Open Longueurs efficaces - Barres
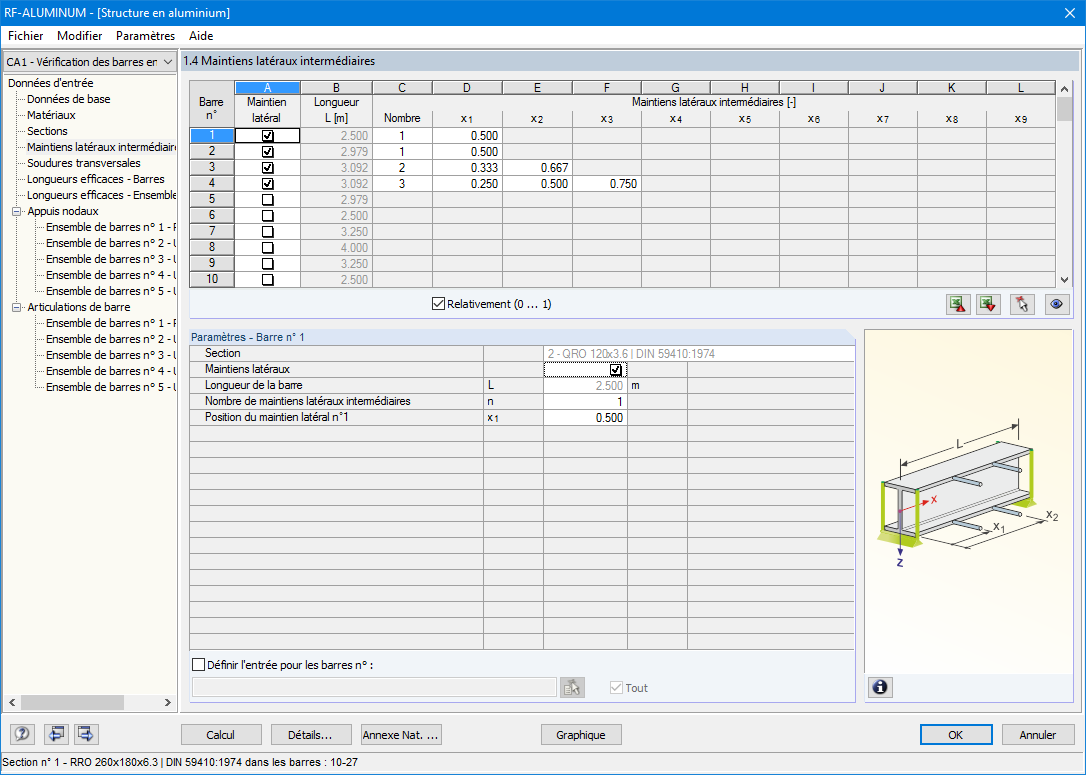1086x775 pixels. pyautogui.click(x=96, y=179)
